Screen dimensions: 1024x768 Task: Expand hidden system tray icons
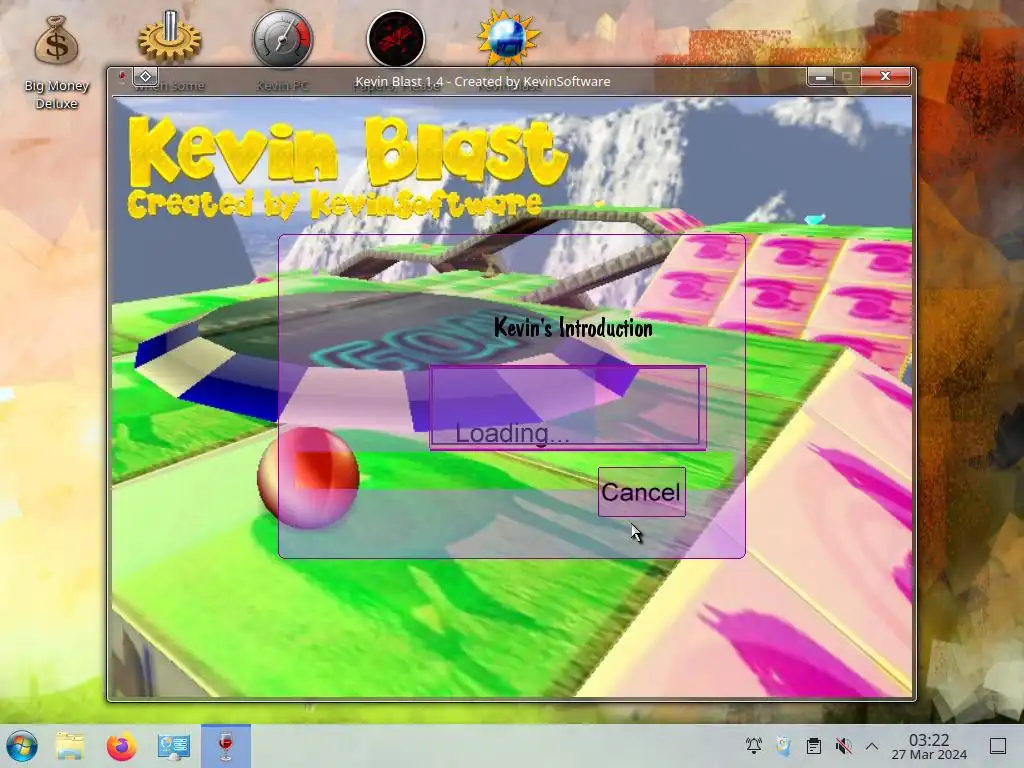click(x=872, y=745)
